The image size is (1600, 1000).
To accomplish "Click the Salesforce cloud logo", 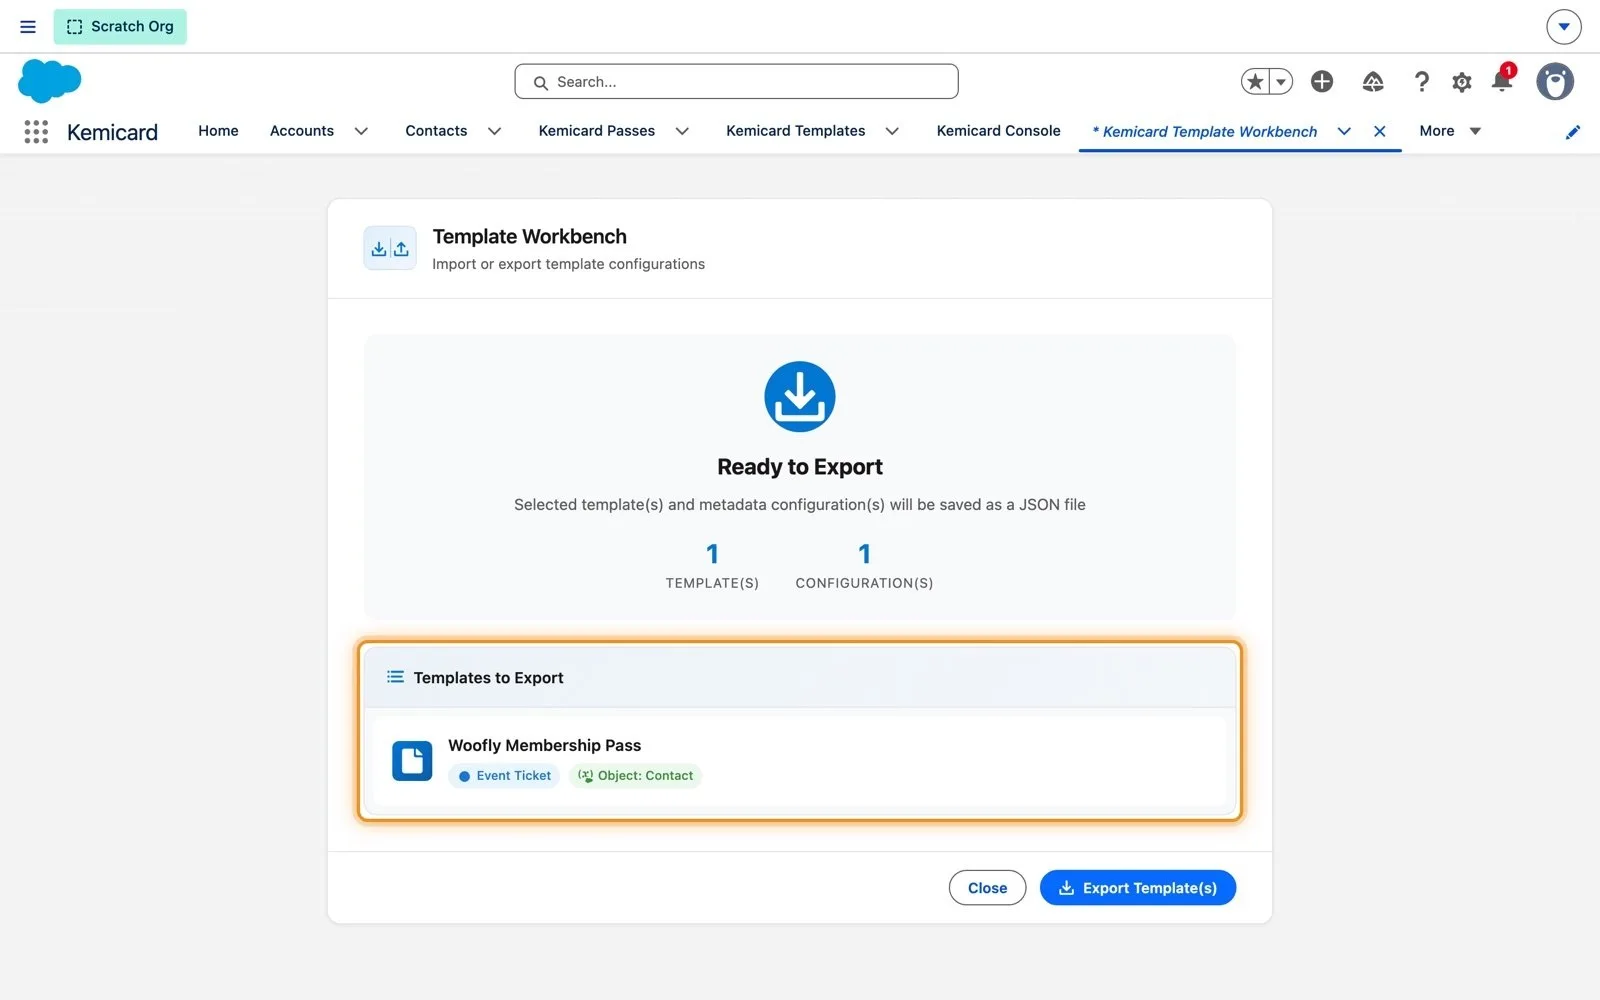I will [x=49, y=81].
